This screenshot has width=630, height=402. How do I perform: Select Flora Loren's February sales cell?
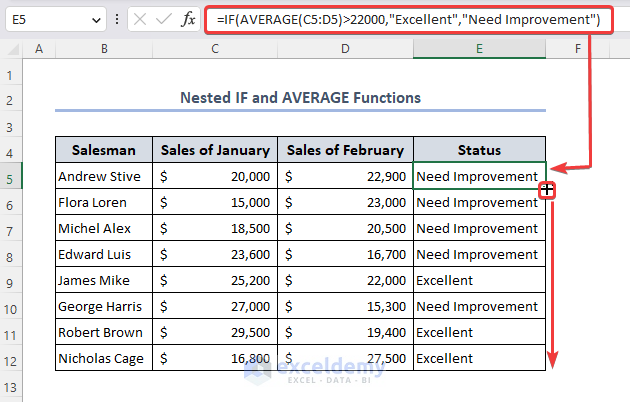point(344,203)
